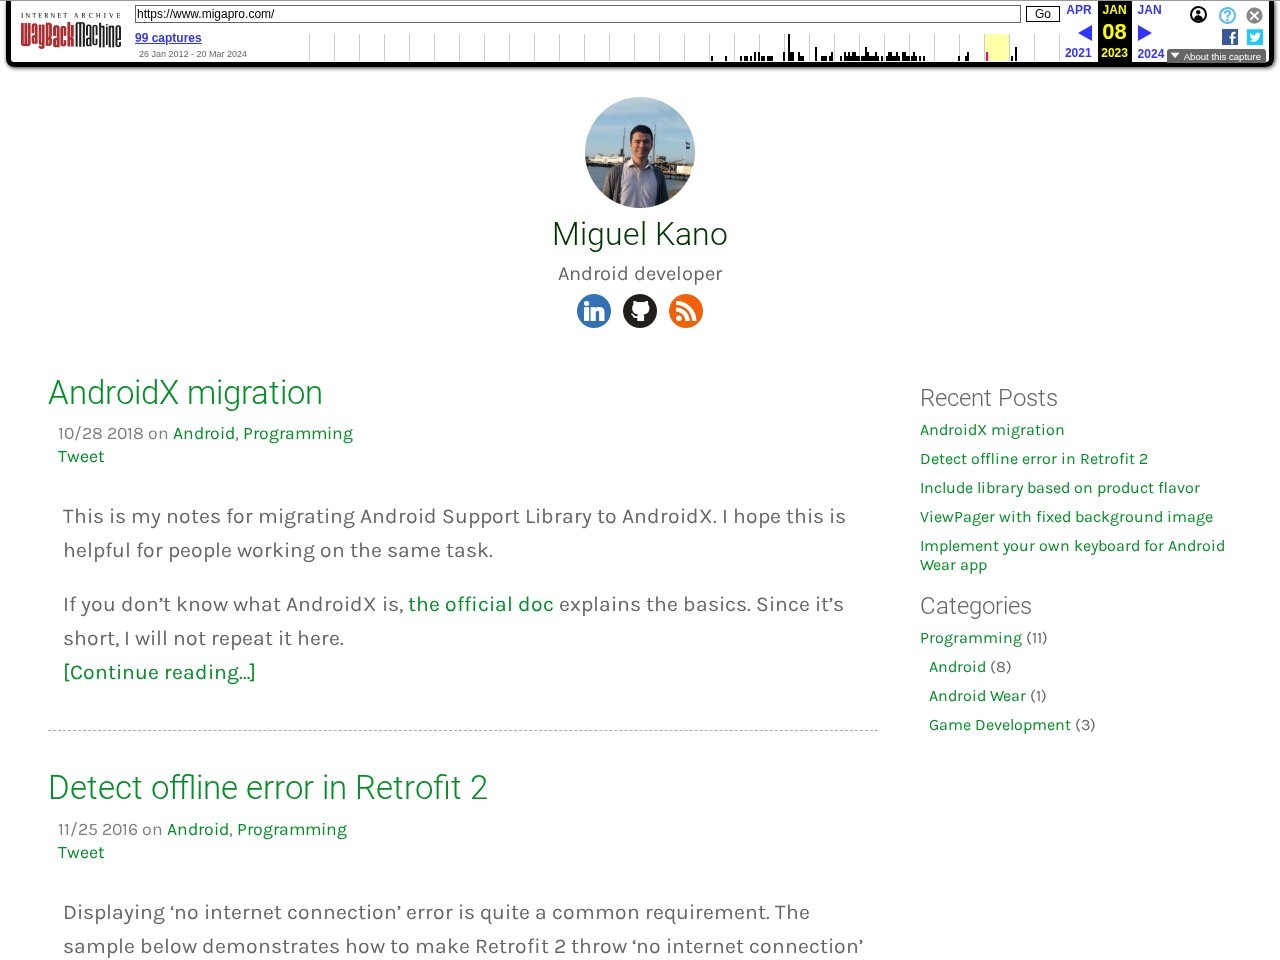Open the 99 captures link
Image resolution: width=1280 pixels, height=960 pixels.
click(x=168, y=38)
